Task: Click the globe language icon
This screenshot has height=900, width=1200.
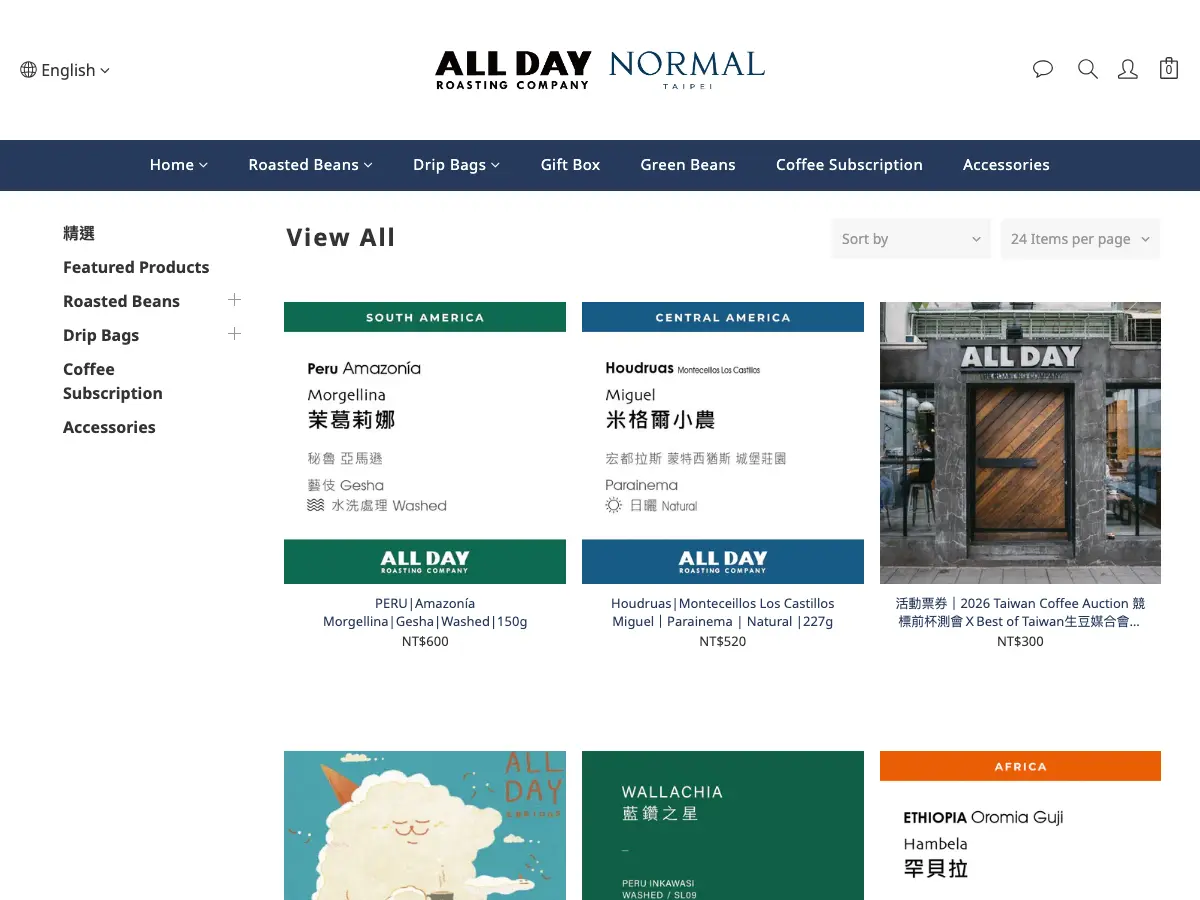Action: 28,70
